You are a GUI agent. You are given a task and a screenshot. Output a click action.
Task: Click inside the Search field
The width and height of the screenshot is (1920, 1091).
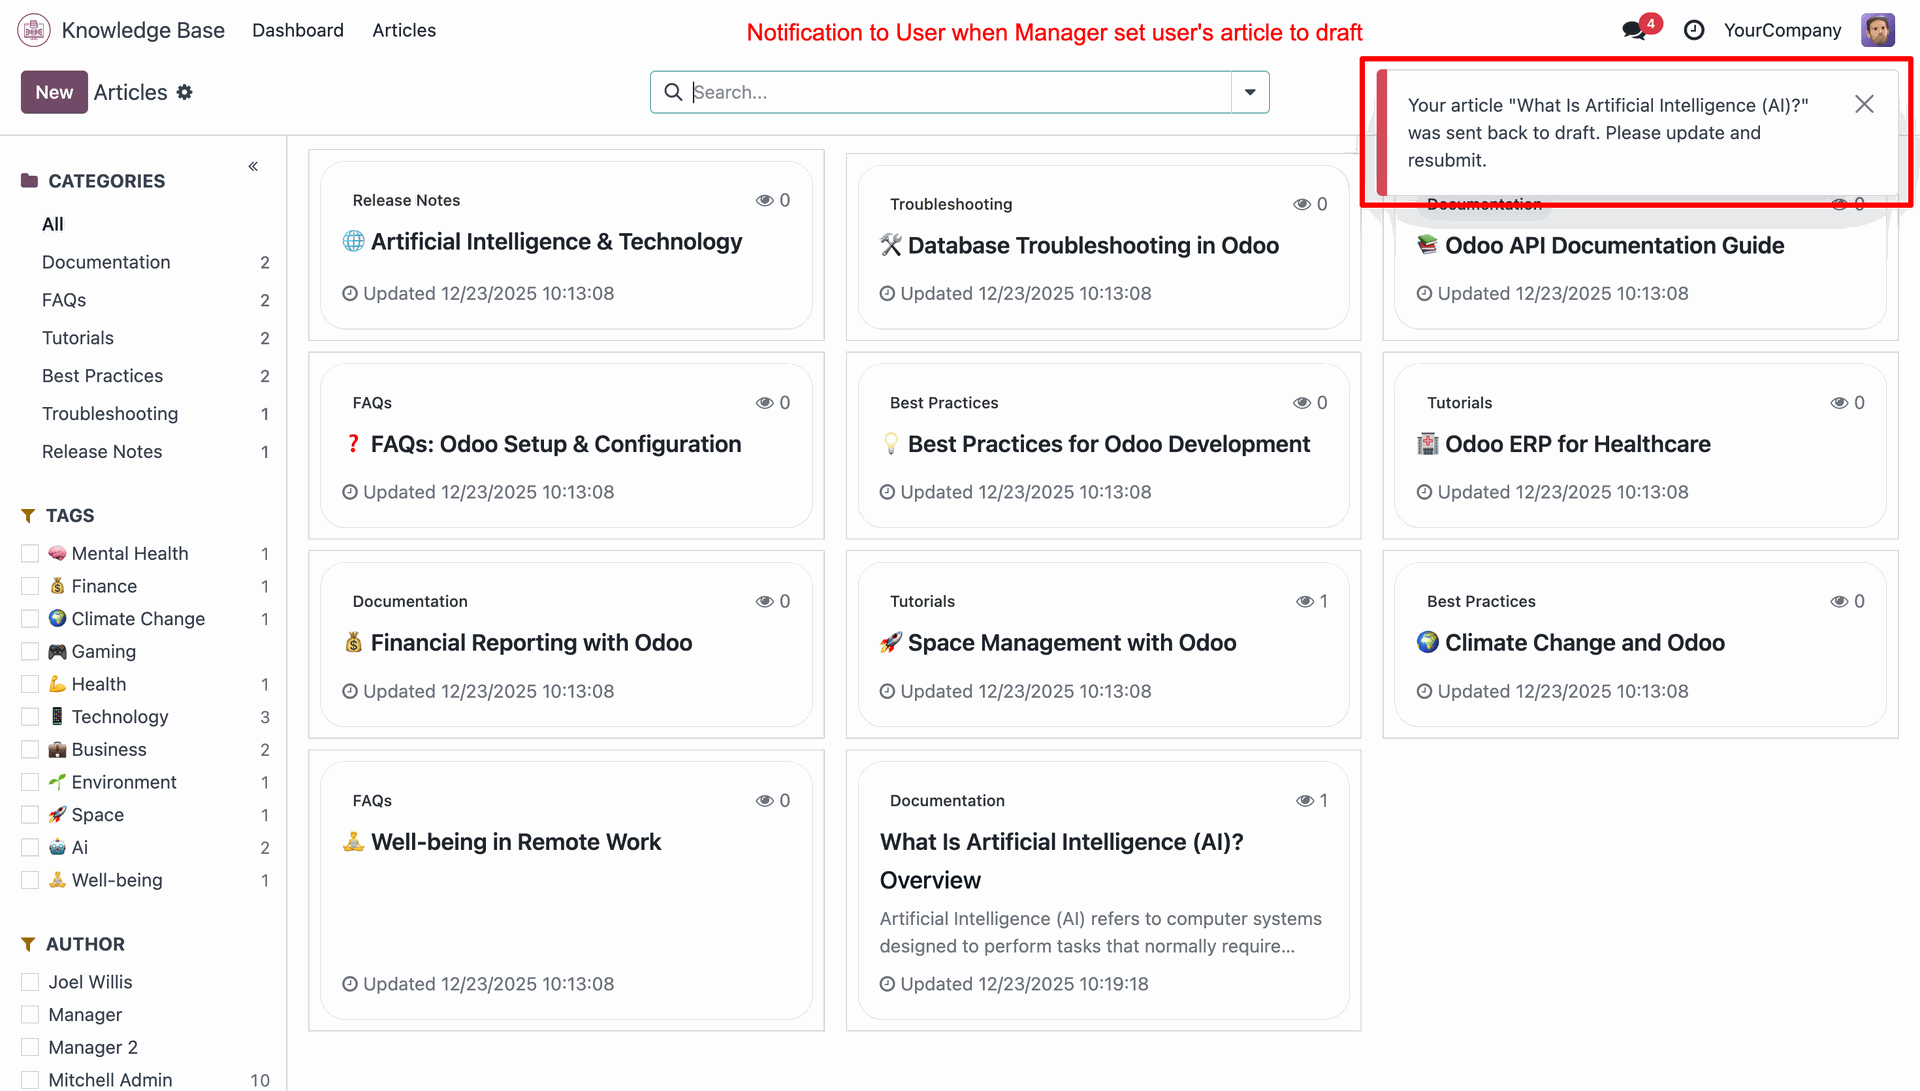950,92
